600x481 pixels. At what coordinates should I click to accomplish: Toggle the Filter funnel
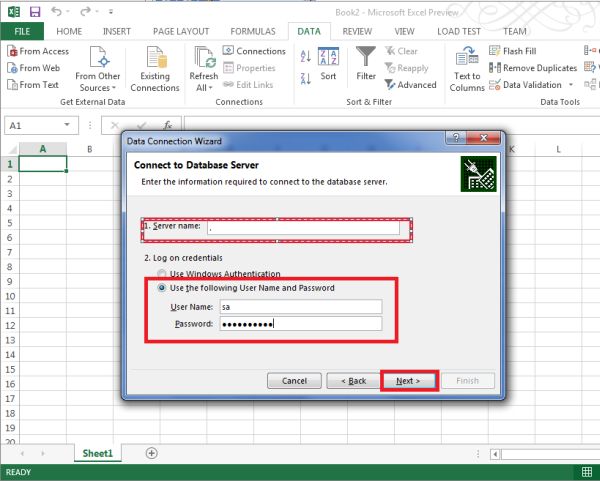point(366,64)
